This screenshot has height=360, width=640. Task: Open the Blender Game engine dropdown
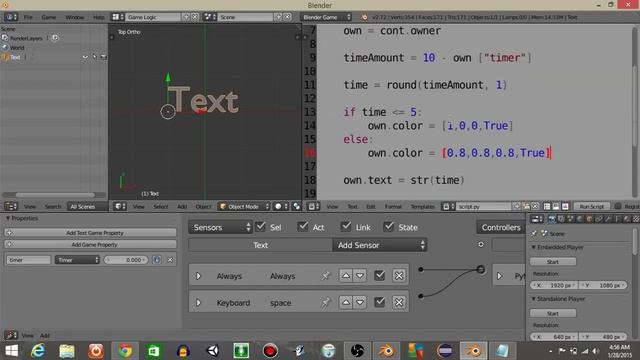[327, 17]
